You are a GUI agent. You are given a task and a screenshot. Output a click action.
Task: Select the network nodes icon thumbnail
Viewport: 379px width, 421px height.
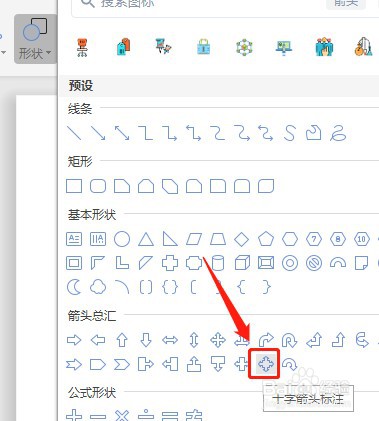244,47
